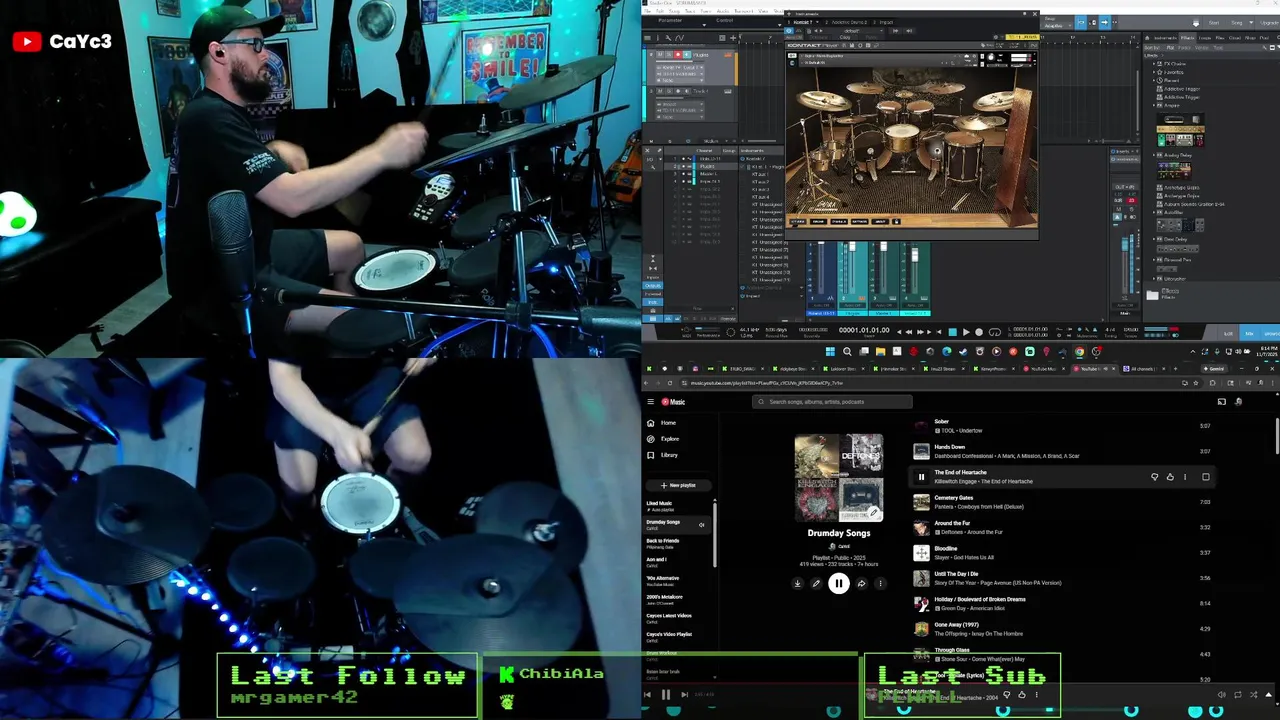Image resolution: width=1280 pixels, height=720 pixels.
Task: Expand the Favorites folder in browser
Action: (x=1154, y=72)
